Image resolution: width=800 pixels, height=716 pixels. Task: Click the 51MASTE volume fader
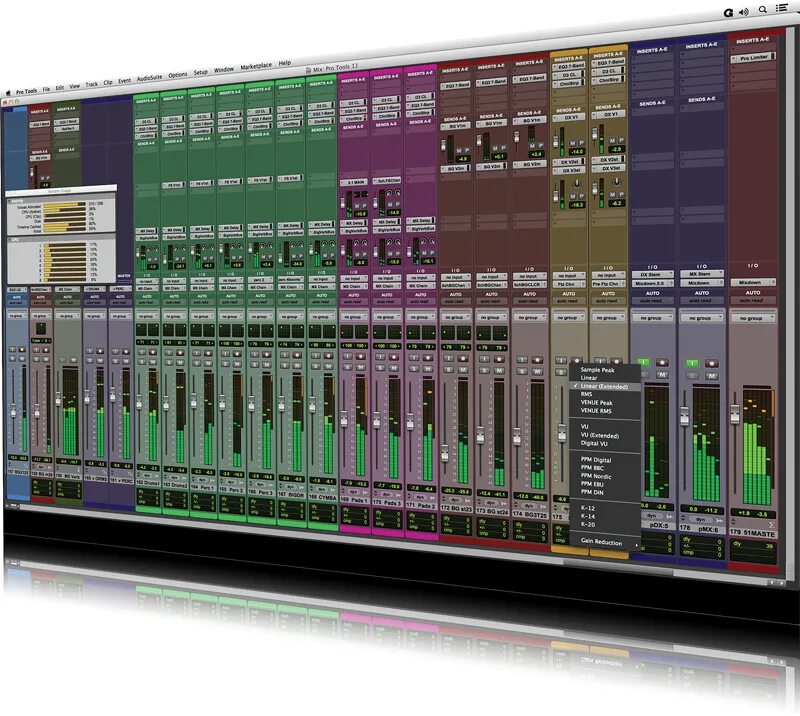point(735,414)
